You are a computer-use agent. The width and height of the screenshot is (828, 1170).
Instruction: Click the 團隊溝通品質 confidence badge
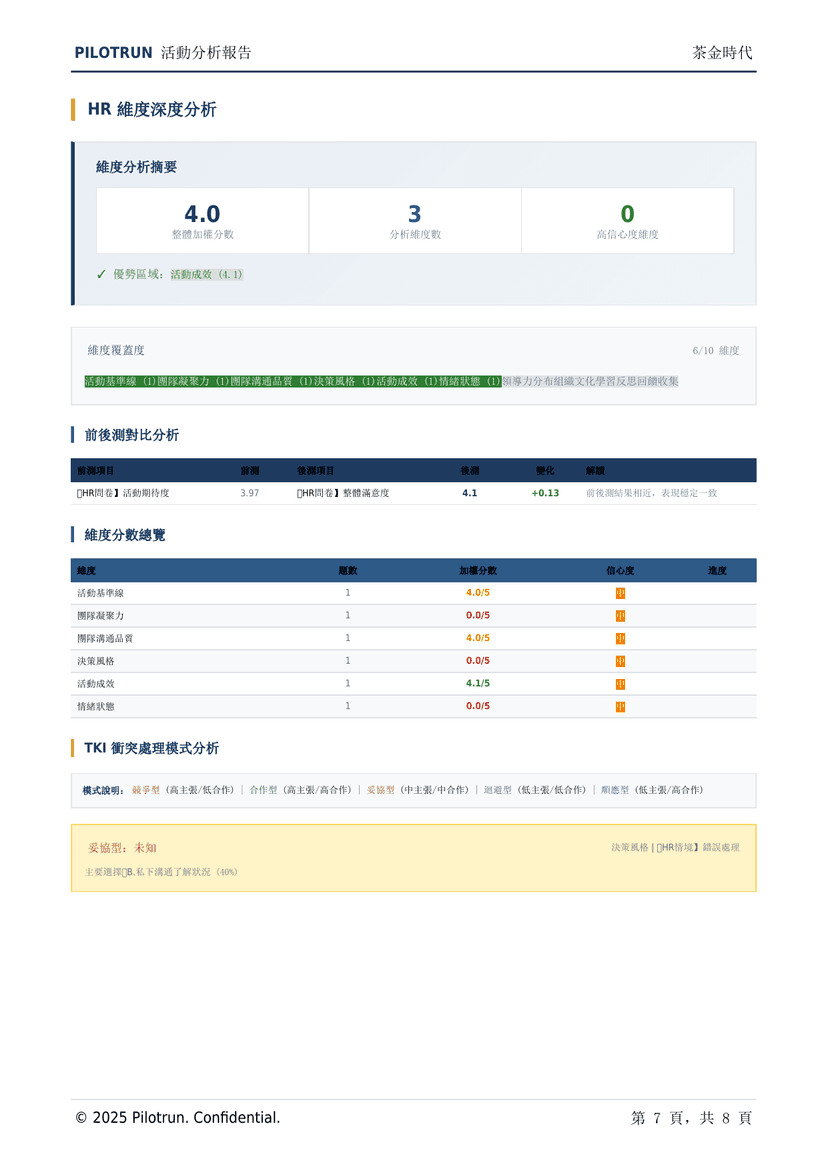point(619,638)
